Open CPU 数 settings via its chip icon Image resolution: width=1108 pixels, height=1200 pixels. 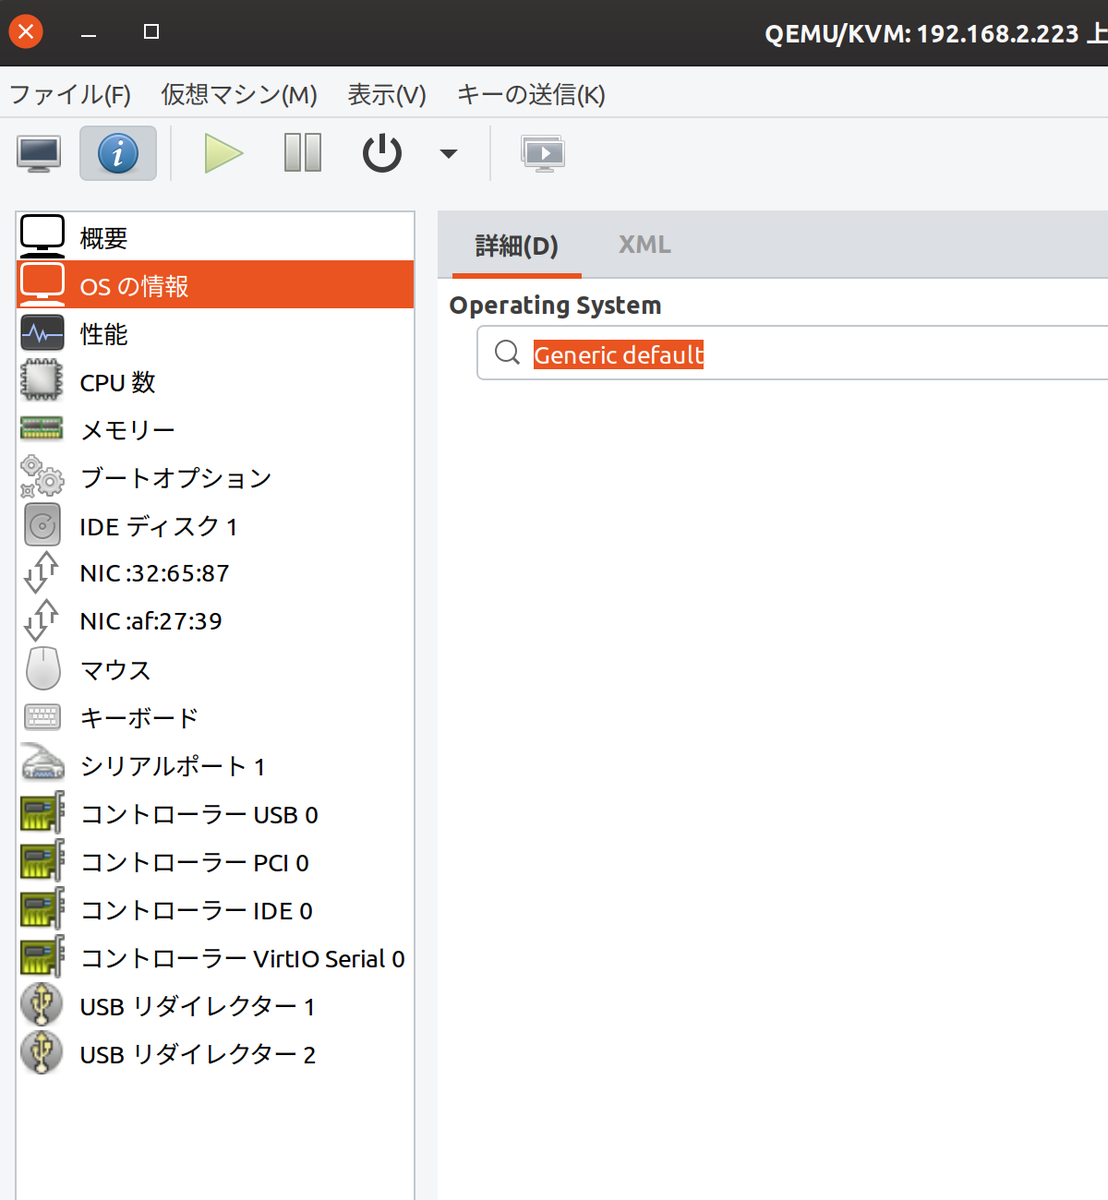(x=42, y=381)
